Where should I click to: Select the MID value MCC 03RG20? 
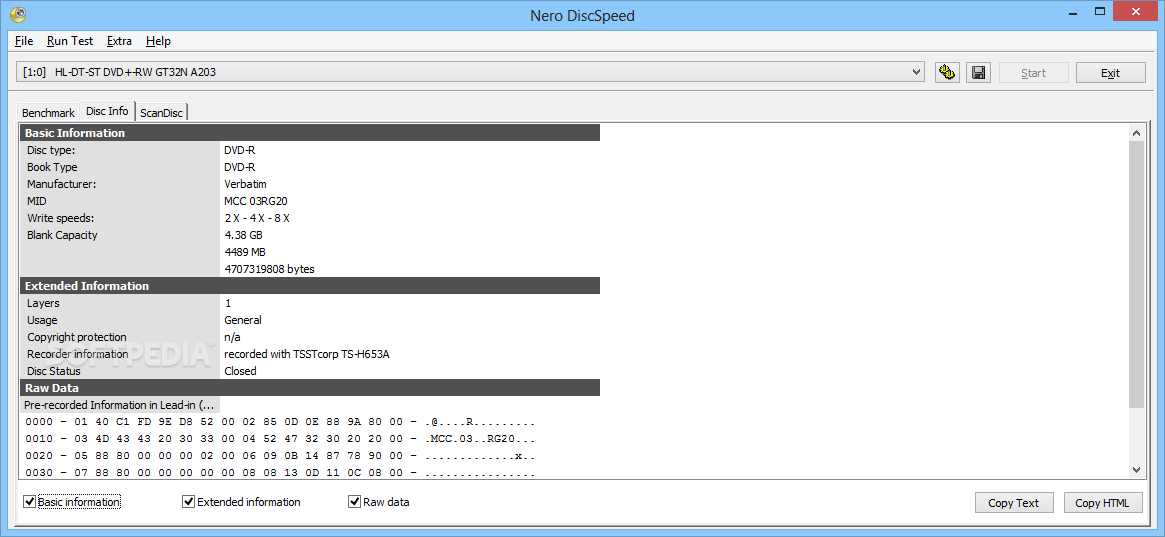click(257, 201)
